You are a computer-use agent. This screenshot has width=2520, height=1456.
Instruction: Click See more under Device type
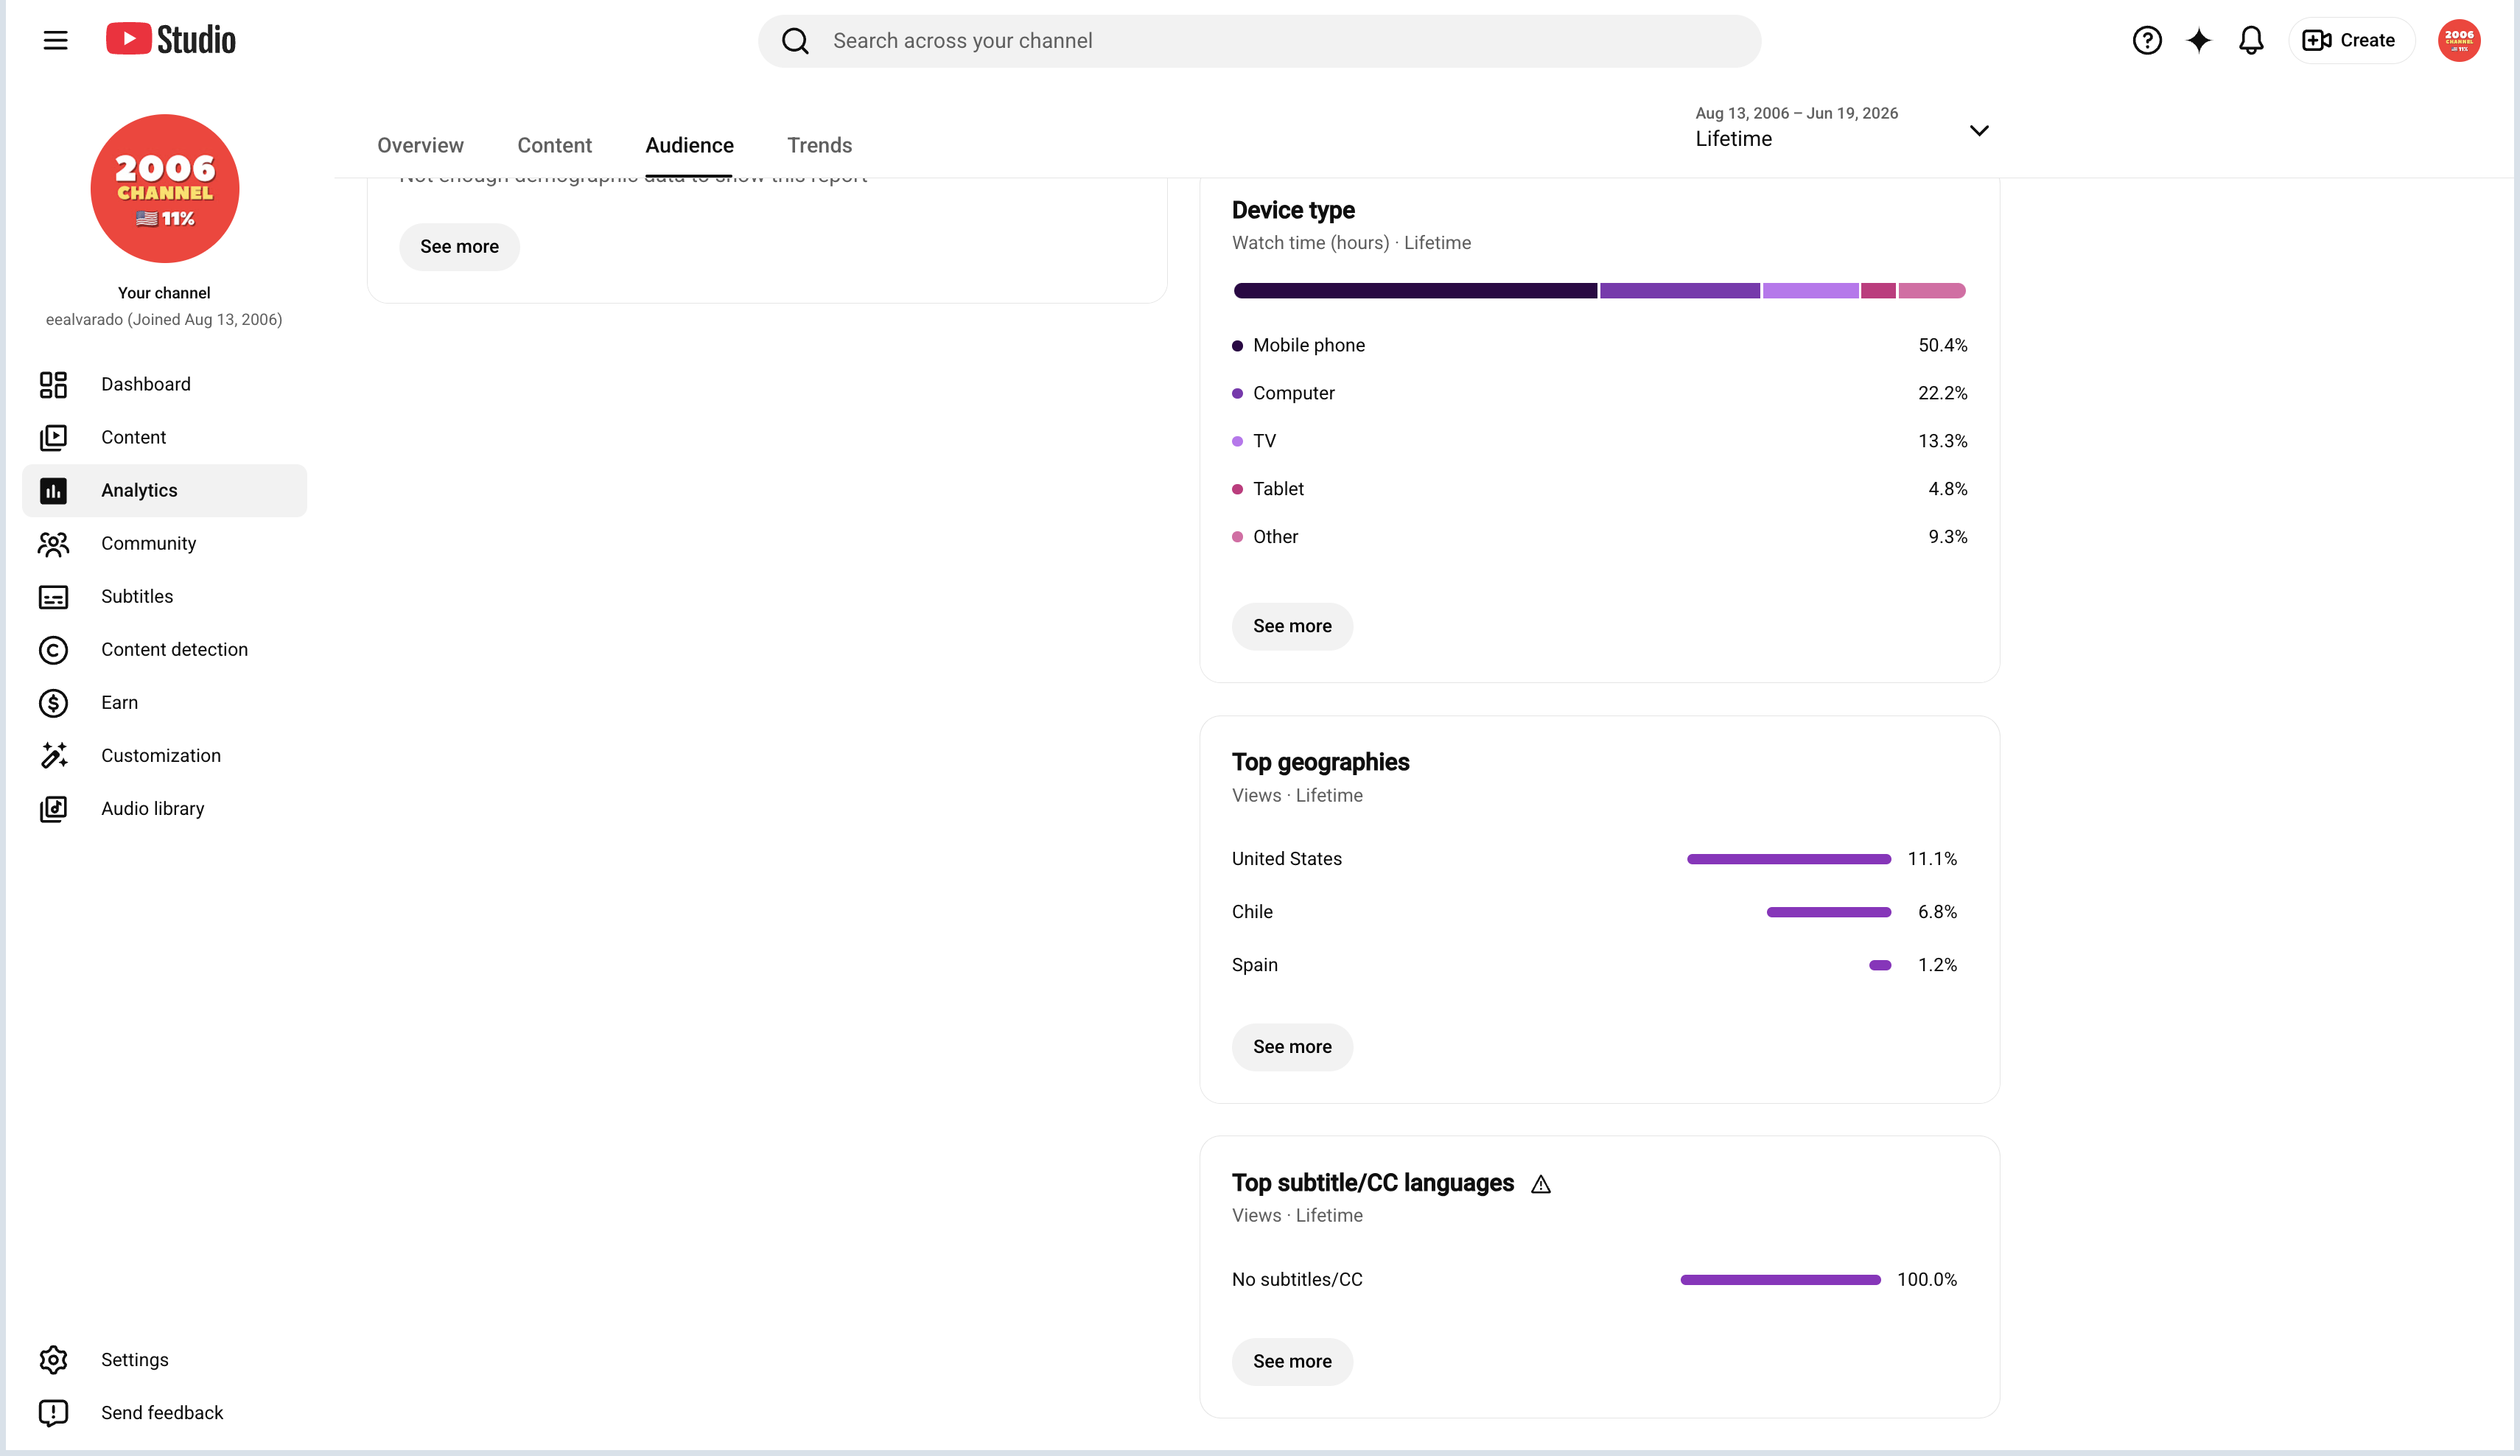click(x=1292, y=626)
